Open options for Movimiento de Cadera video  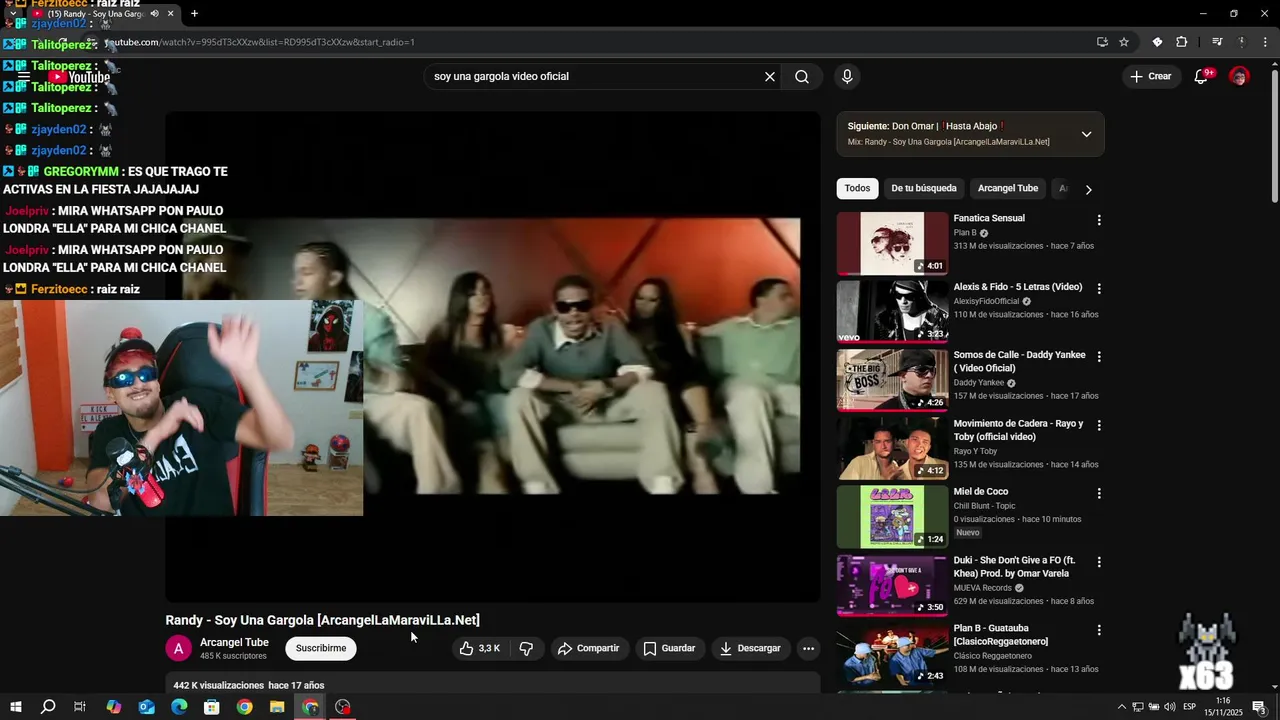[1099, 425]
